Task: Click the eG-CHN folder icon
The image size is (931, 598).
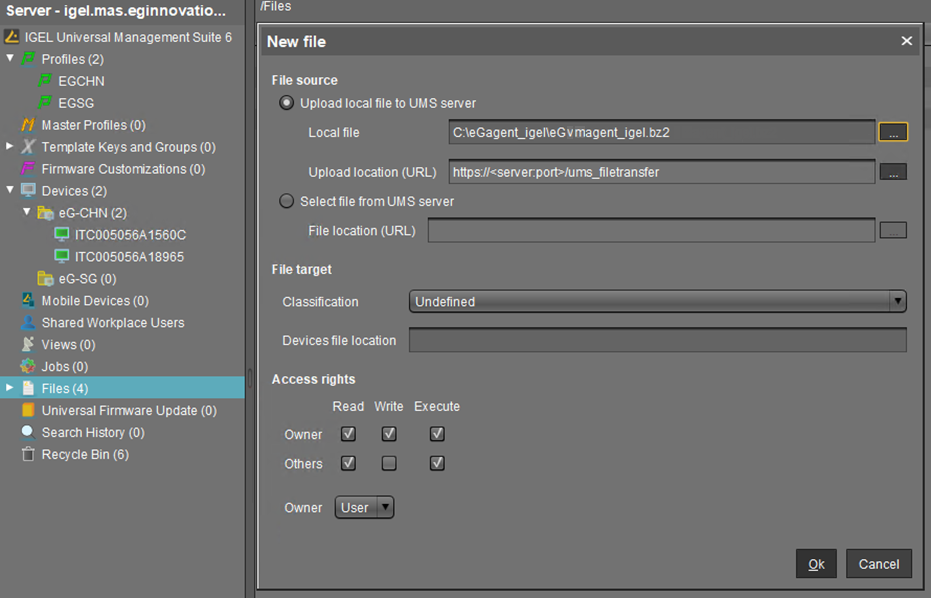Action: (46, 213)
